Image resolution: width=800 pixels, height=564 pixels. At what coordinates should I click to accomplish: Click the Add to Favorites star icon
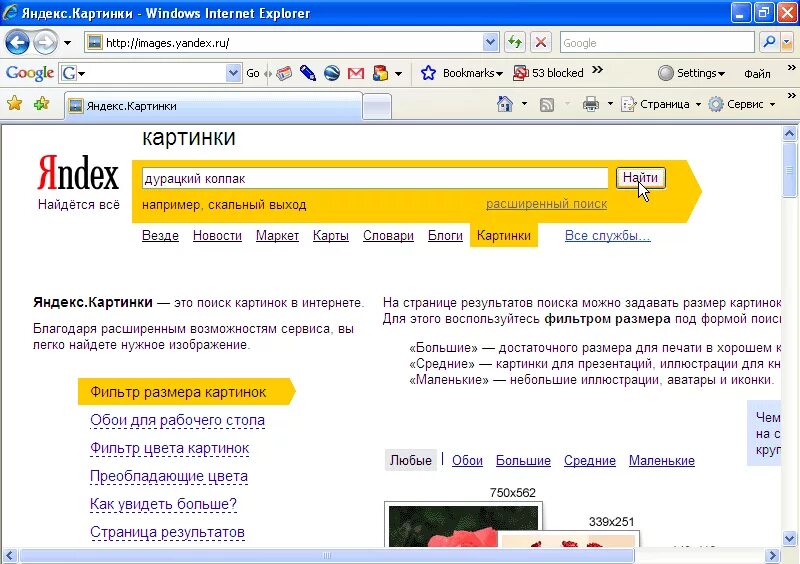[41, 104]
